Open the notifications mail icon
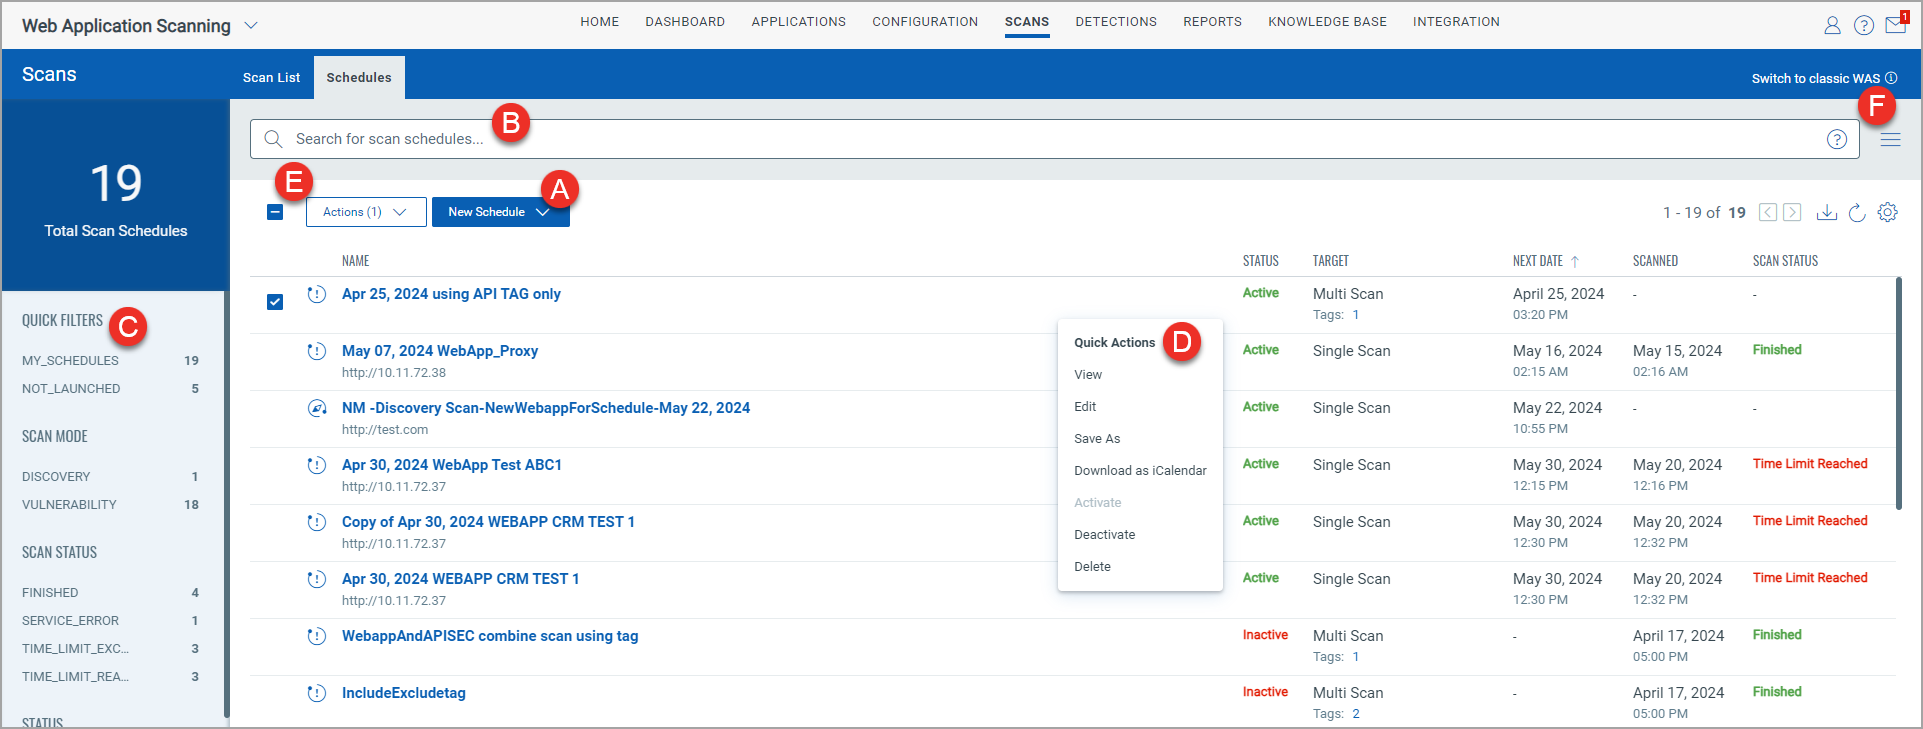The height and width of the screenshot is (729, 1923). [x=1896, y=24]
